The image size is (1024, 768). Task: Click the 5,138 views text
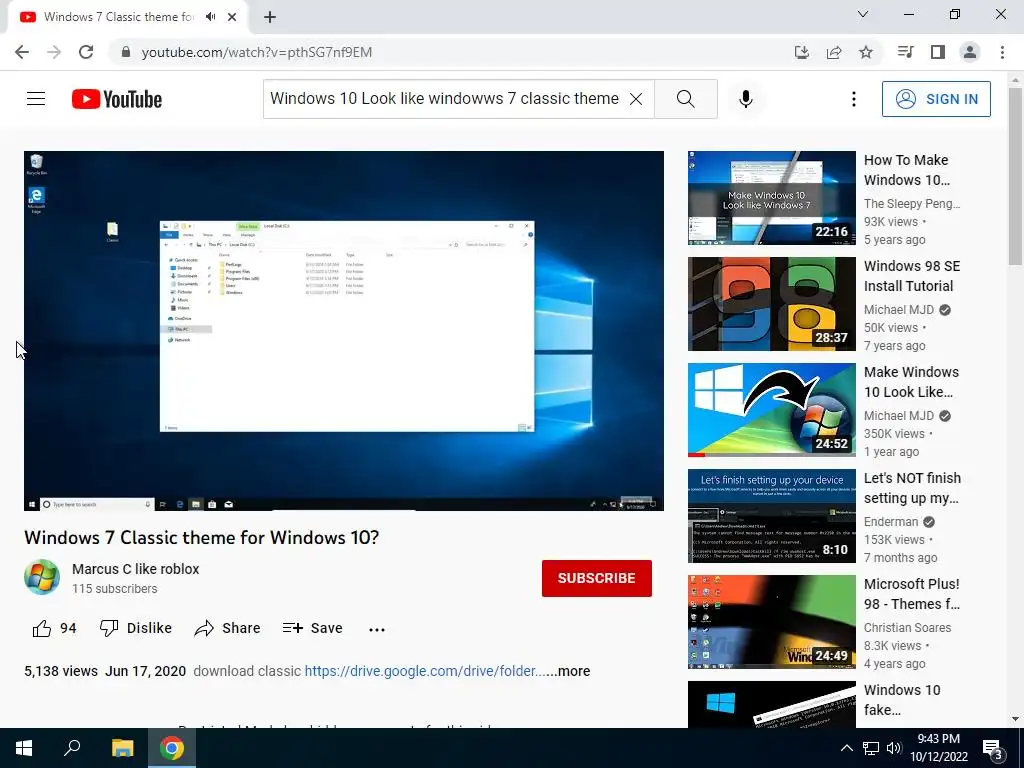[61, 671]
